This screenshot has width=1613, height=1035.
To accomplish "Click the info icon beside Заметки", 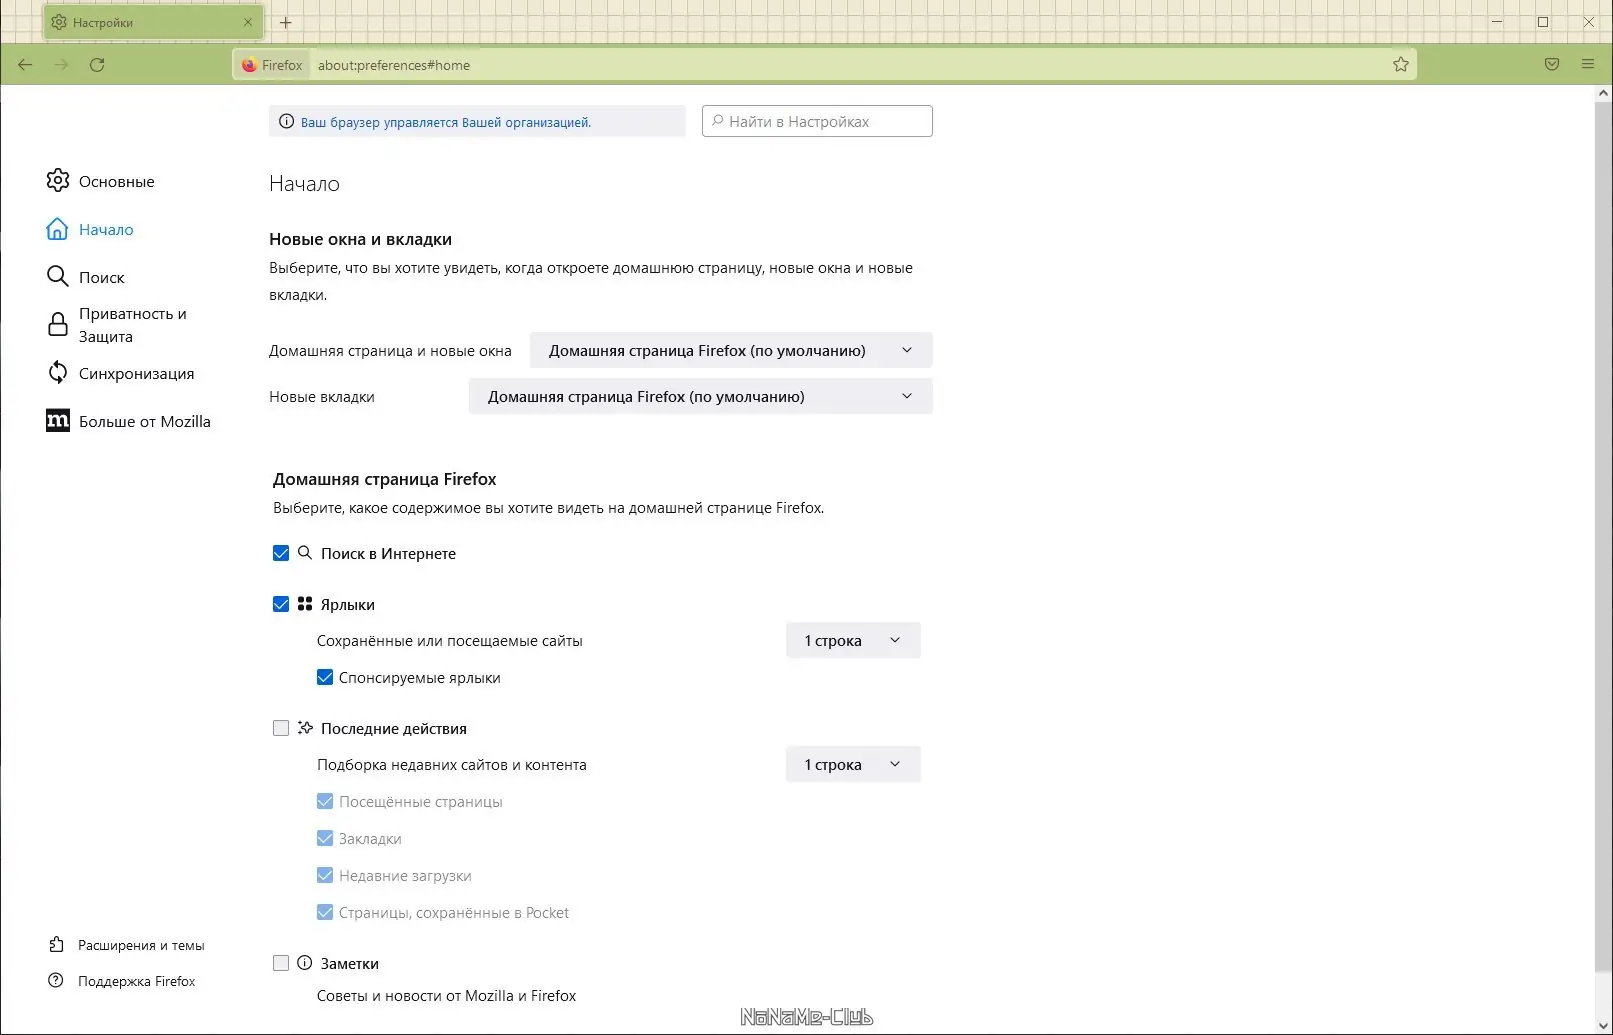I will coord(305,963).
